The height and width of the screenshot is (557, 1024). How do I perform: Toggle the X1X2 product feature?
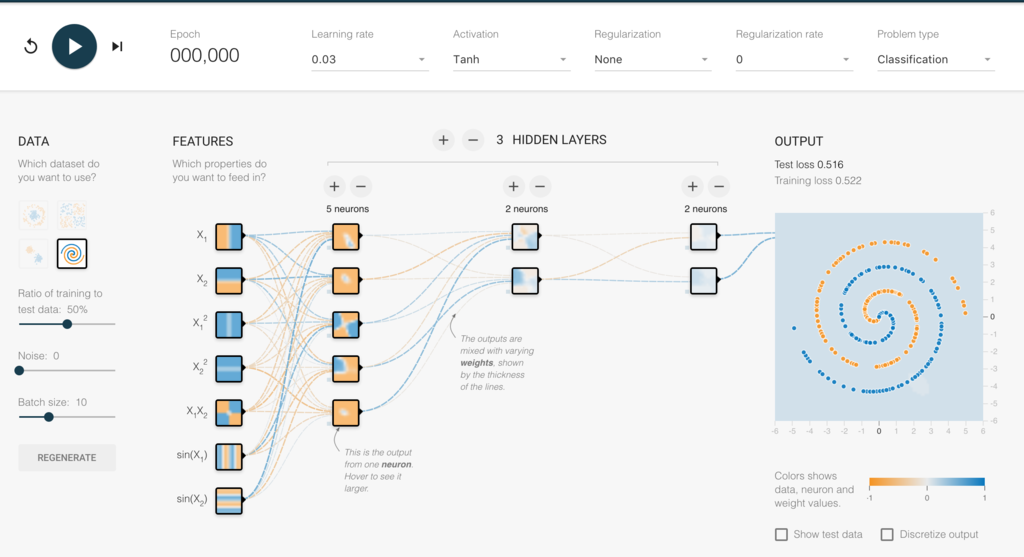click(x=229, y=413)
